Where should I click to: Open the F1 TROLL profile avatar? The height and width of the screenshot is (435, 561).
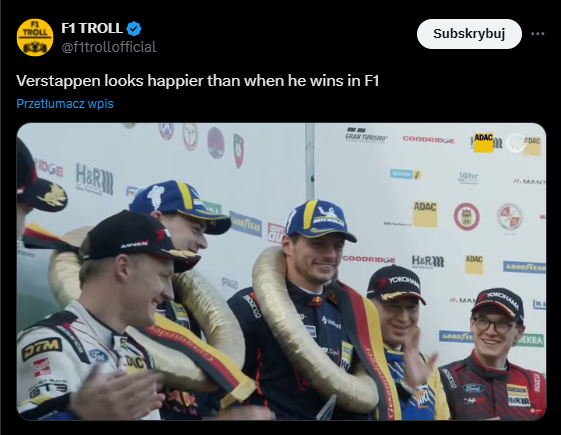tap(35, 37)
